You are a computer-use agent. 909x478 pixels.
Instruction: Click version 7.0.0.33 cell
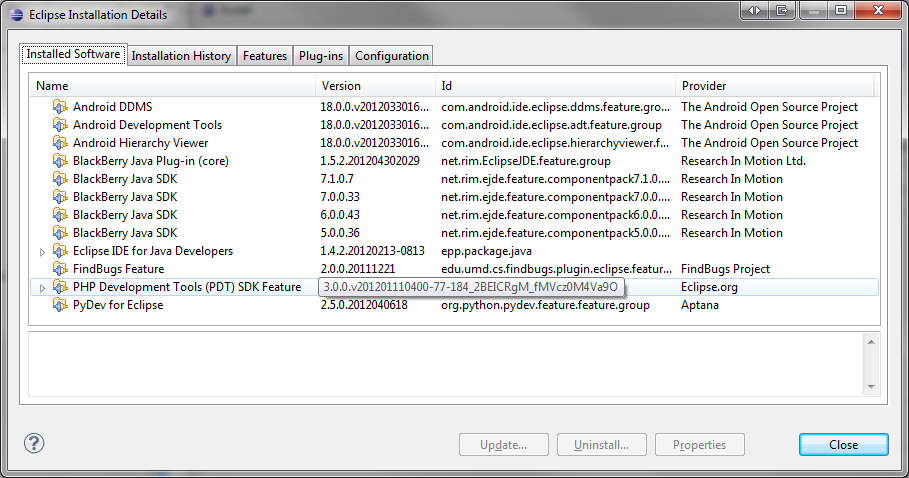tap(340, 196)
